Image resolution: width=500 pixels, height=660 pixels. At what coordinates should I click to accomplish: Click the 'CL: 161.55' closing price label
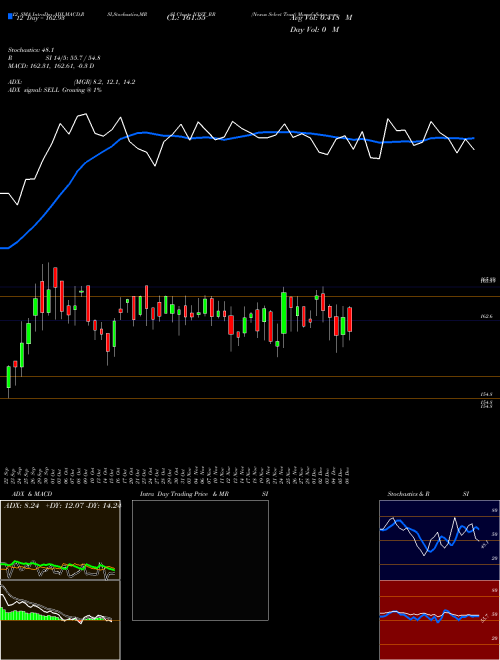point(186,17)
